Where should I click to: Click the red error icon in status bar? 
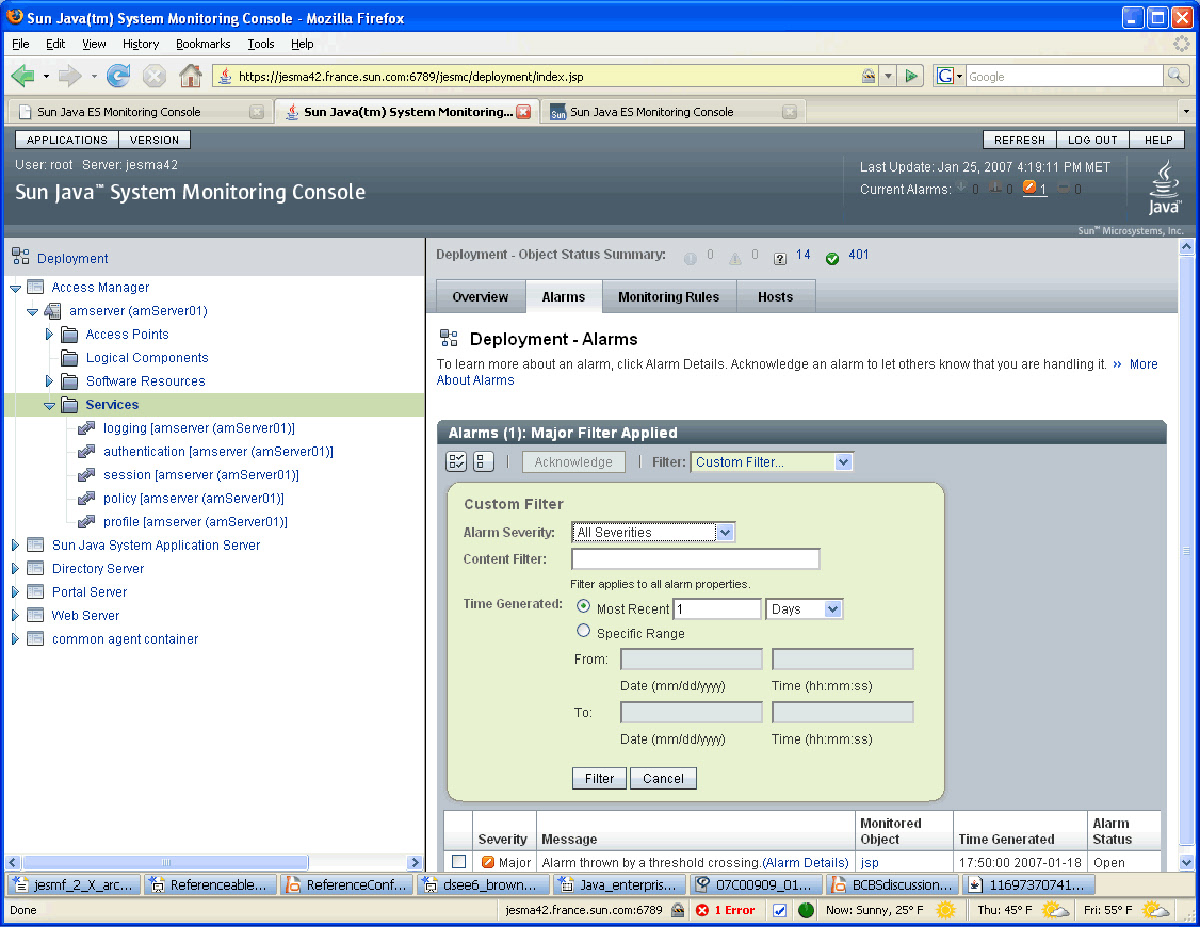pyautogui.click(x=702, y=910)
